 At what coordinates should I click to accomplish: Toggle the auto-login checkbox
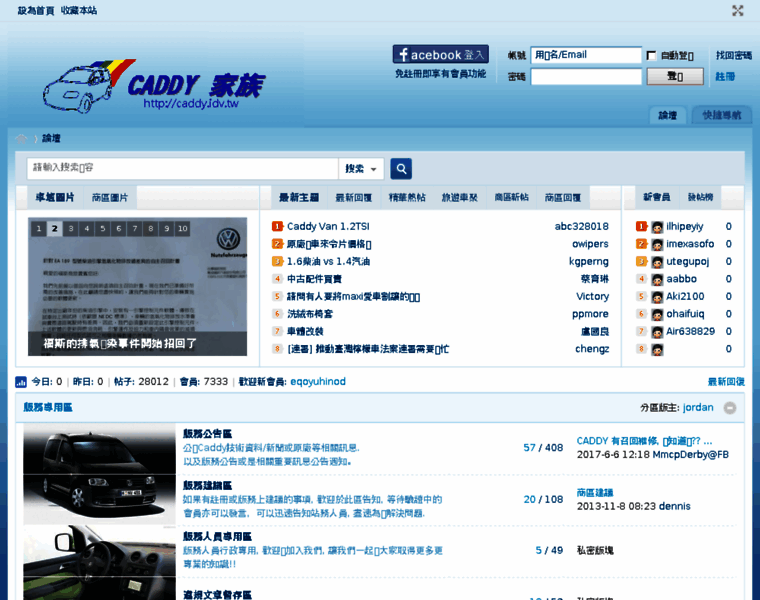(651, 56)
